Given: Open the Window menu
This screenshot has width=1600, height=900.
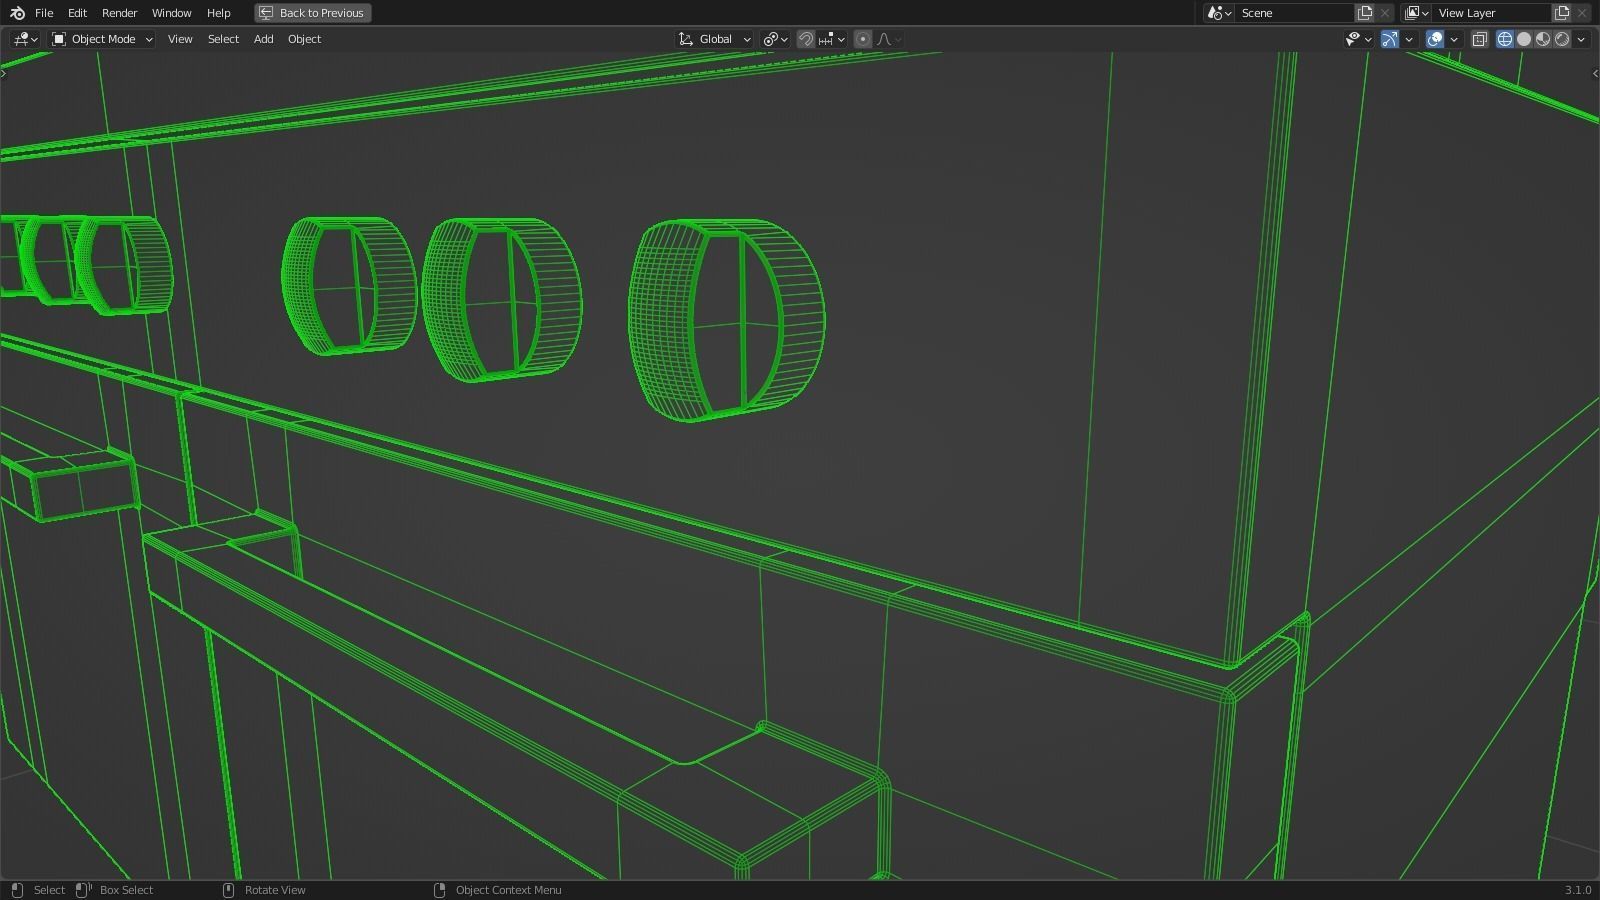Looking at the screenshot, I should (x=172, y=13).
